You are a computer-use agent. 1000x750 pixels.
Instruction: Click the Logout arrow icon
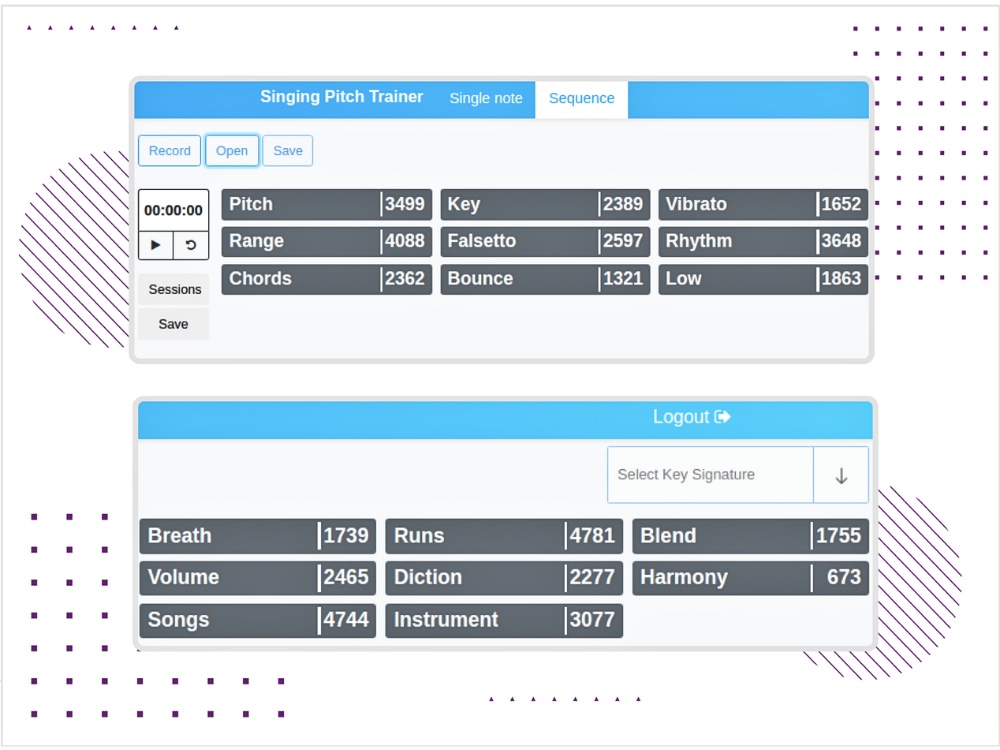723,417
